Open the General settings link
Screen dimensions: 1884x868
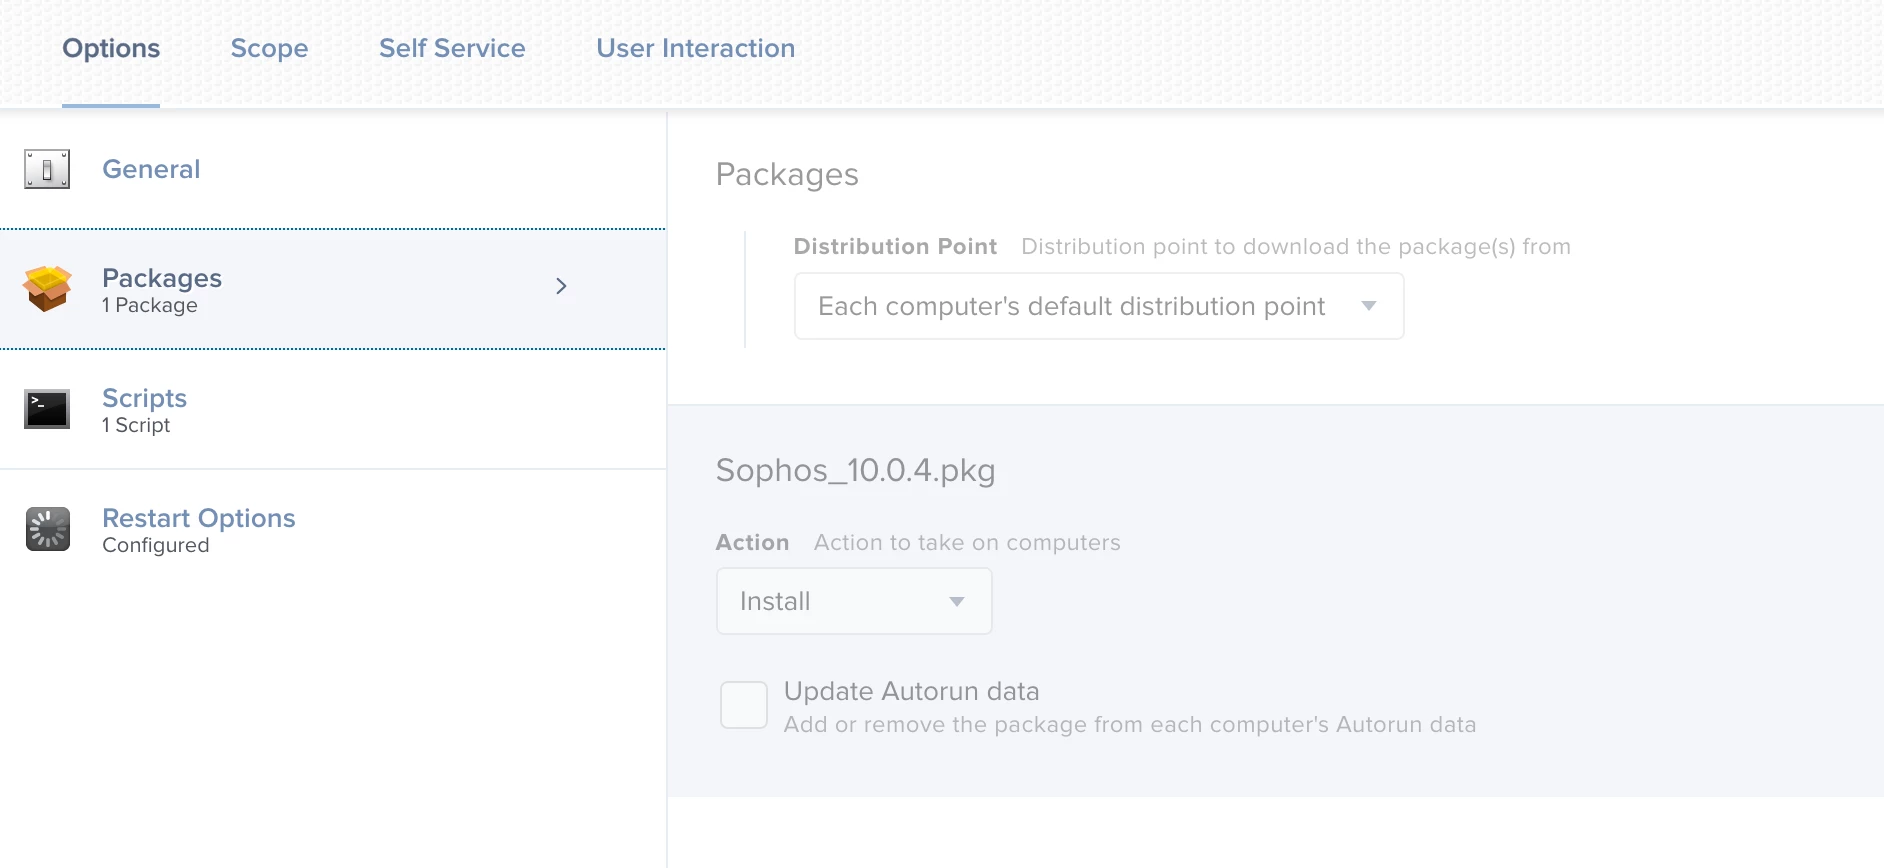point(151,169)
